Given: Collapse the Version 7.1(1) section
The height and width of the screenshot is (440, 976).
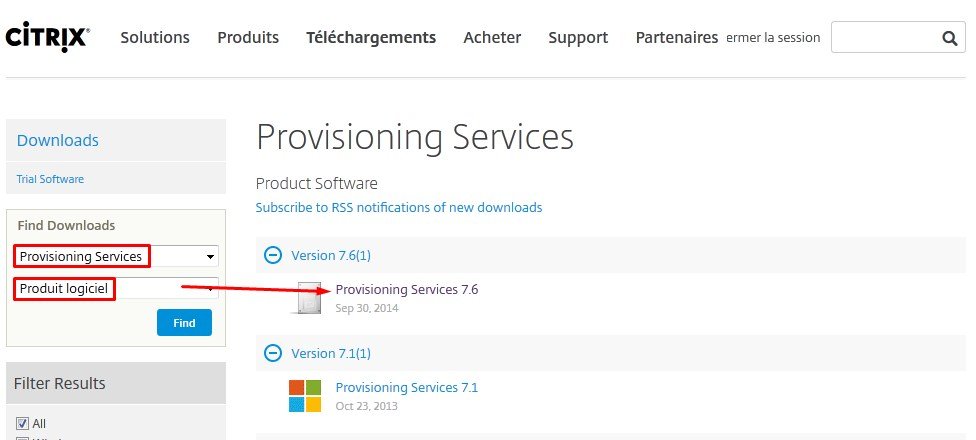Looking at the screenshot, I should 272,353.
